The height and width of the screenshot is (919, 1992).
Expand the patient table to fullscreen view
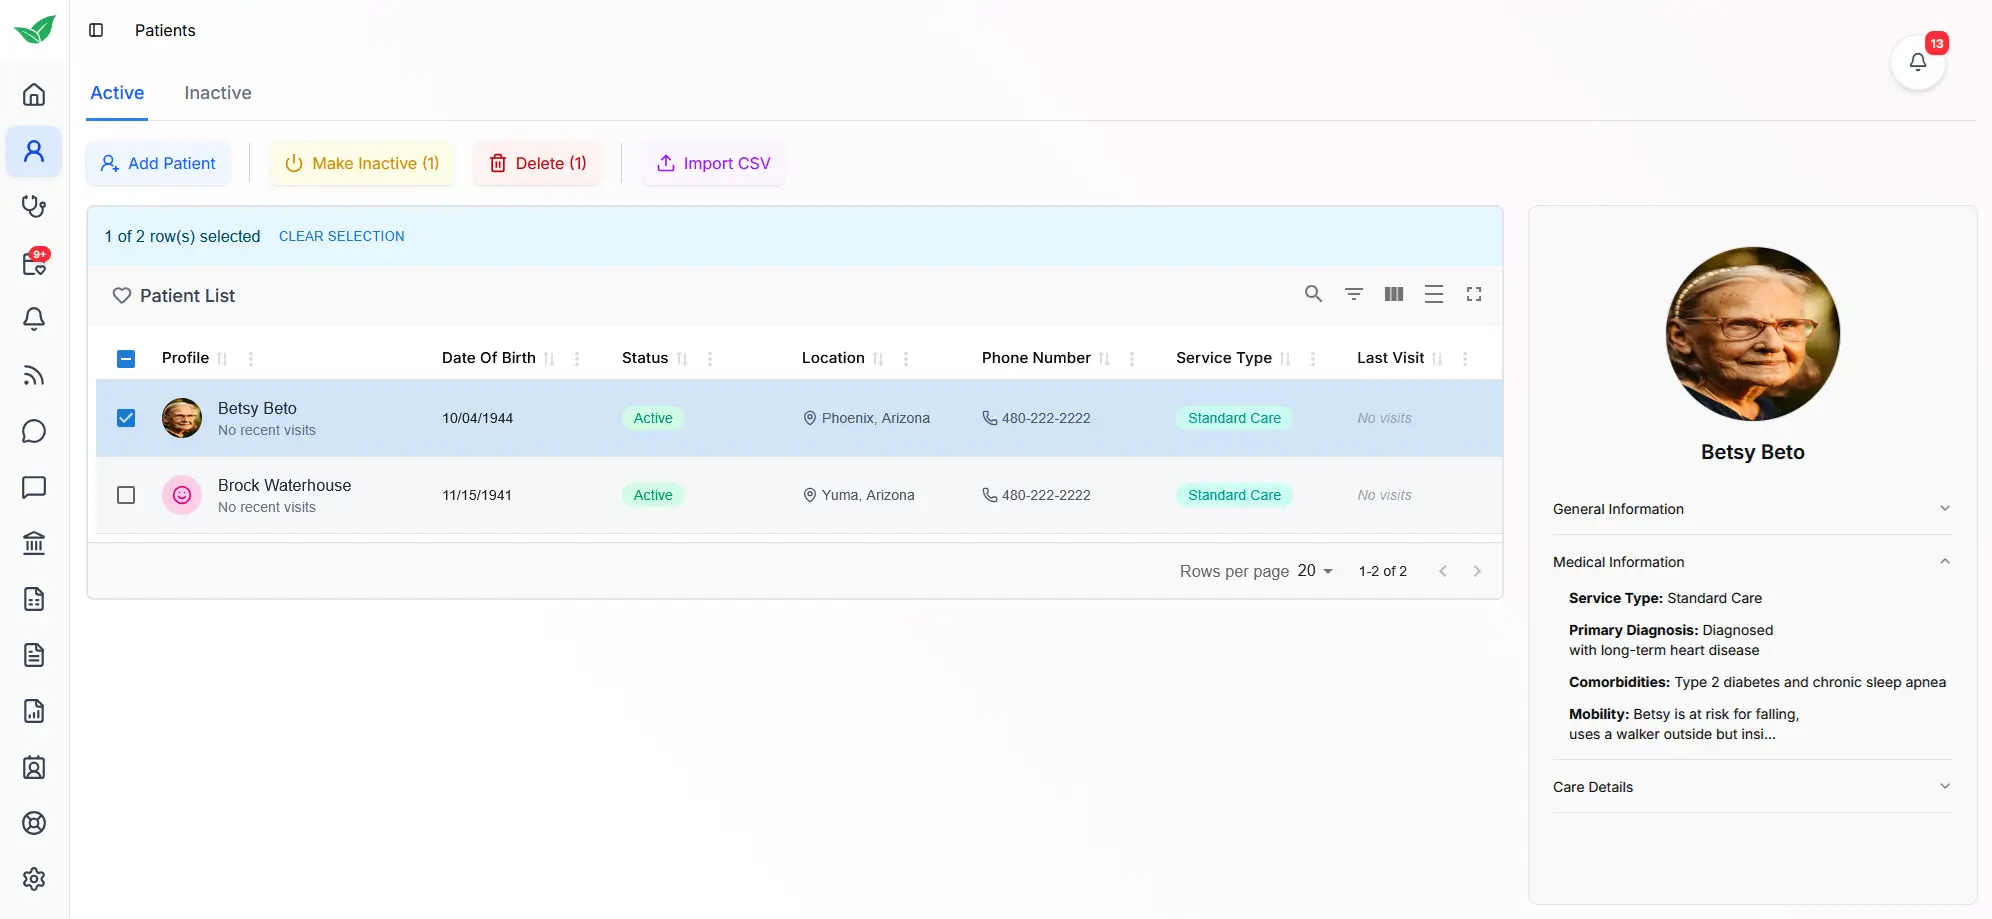pos(1474,294)
